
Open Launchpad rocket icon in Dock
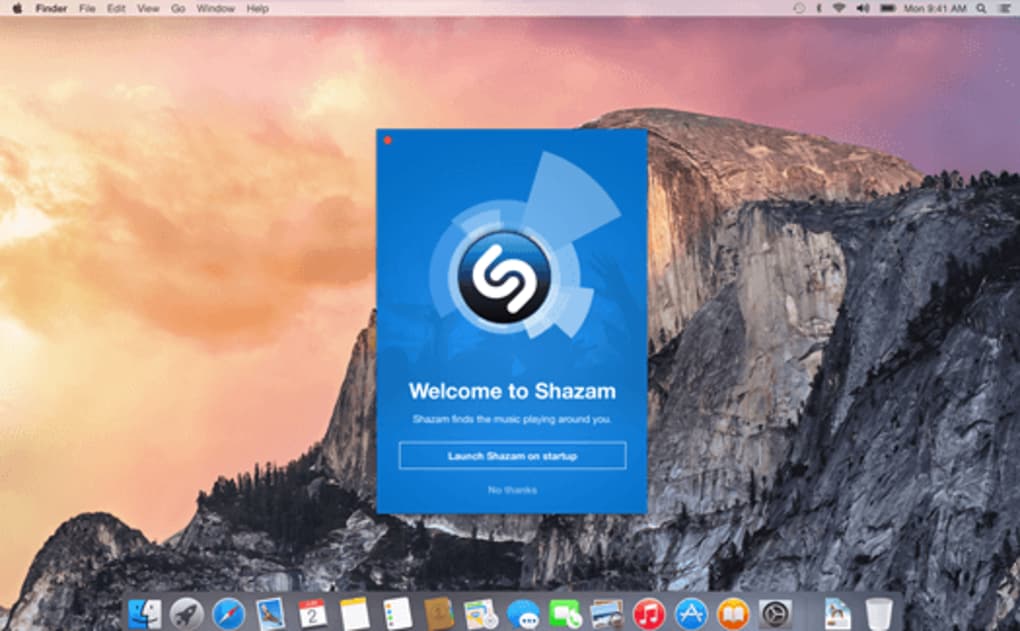point(187,613)
